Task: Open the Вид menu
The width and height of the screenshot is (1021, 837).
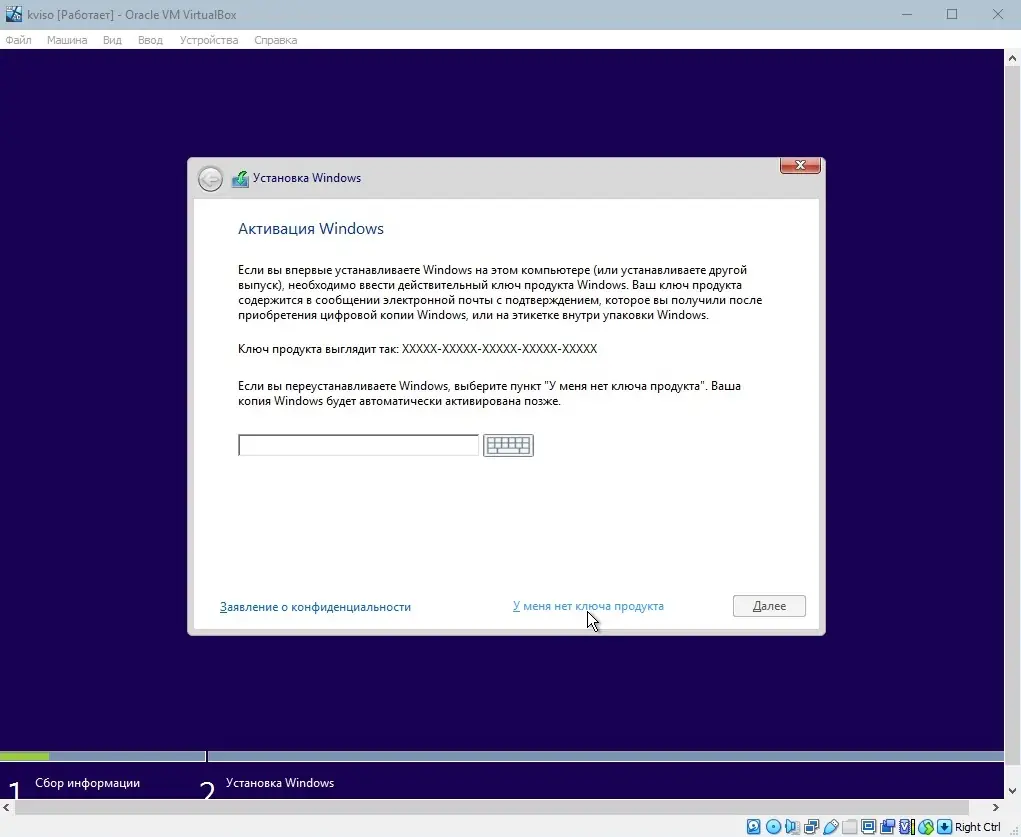Action: pyautogui.click(x=112, y=40)
